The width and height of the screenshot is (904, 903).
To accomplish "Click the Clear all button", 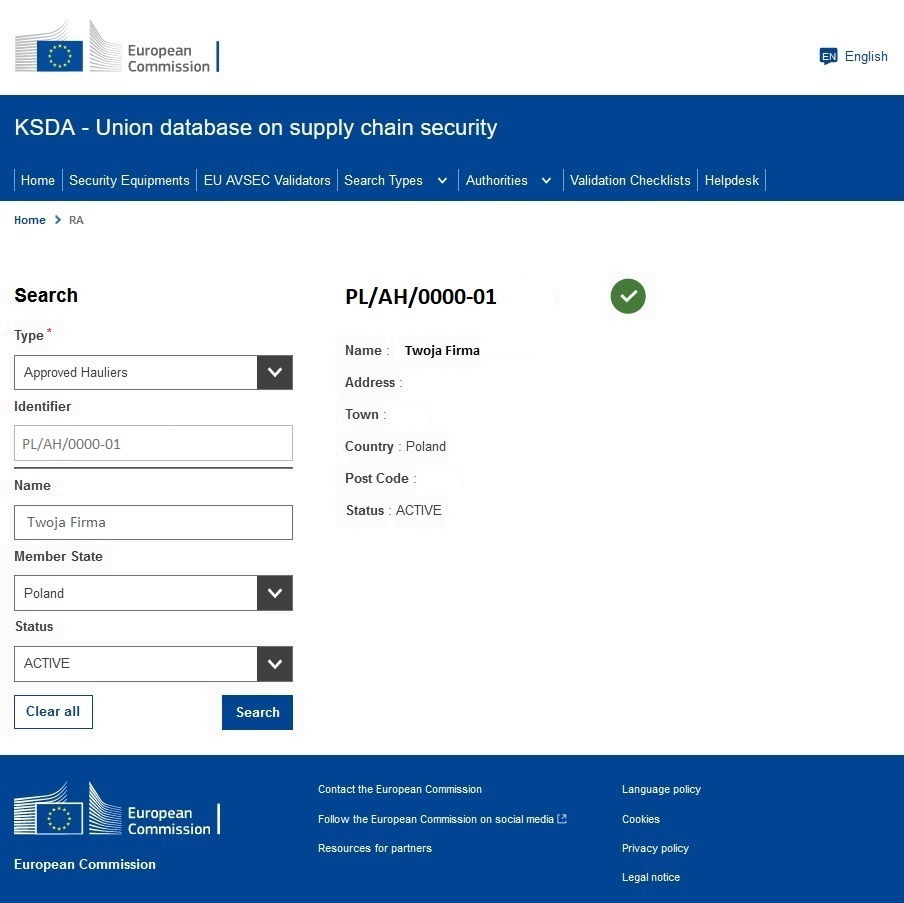I will (53, 712).
